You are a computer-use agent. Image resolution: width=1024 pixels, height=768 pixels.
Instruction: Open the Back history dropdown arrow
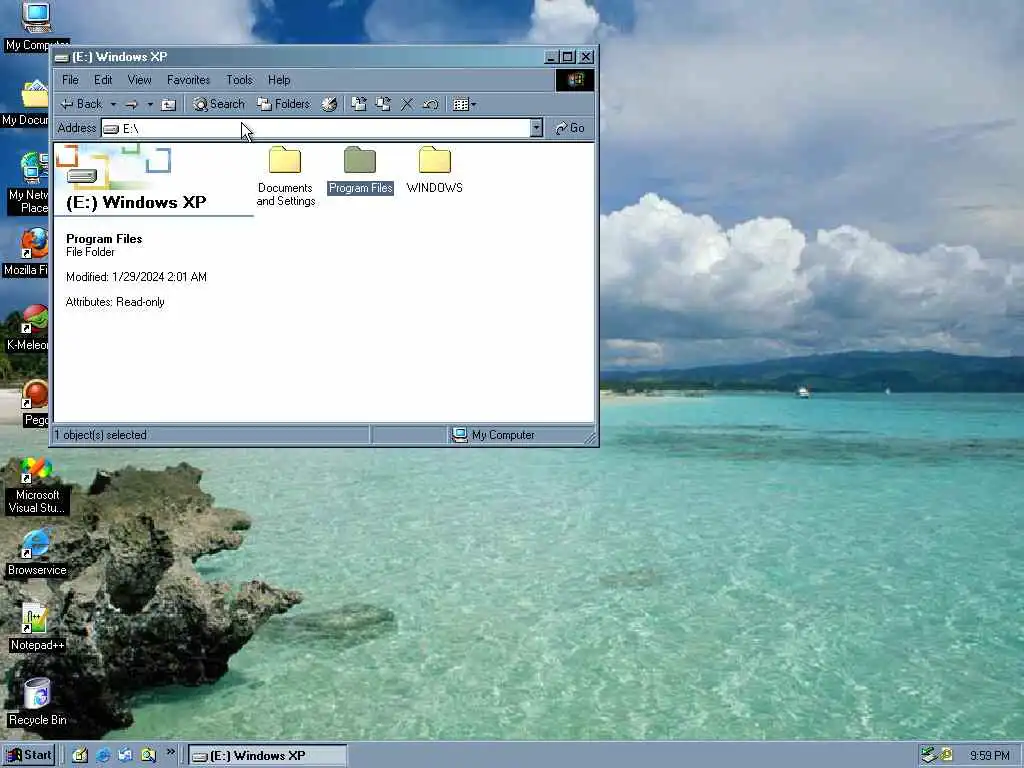tap(113, 104)
